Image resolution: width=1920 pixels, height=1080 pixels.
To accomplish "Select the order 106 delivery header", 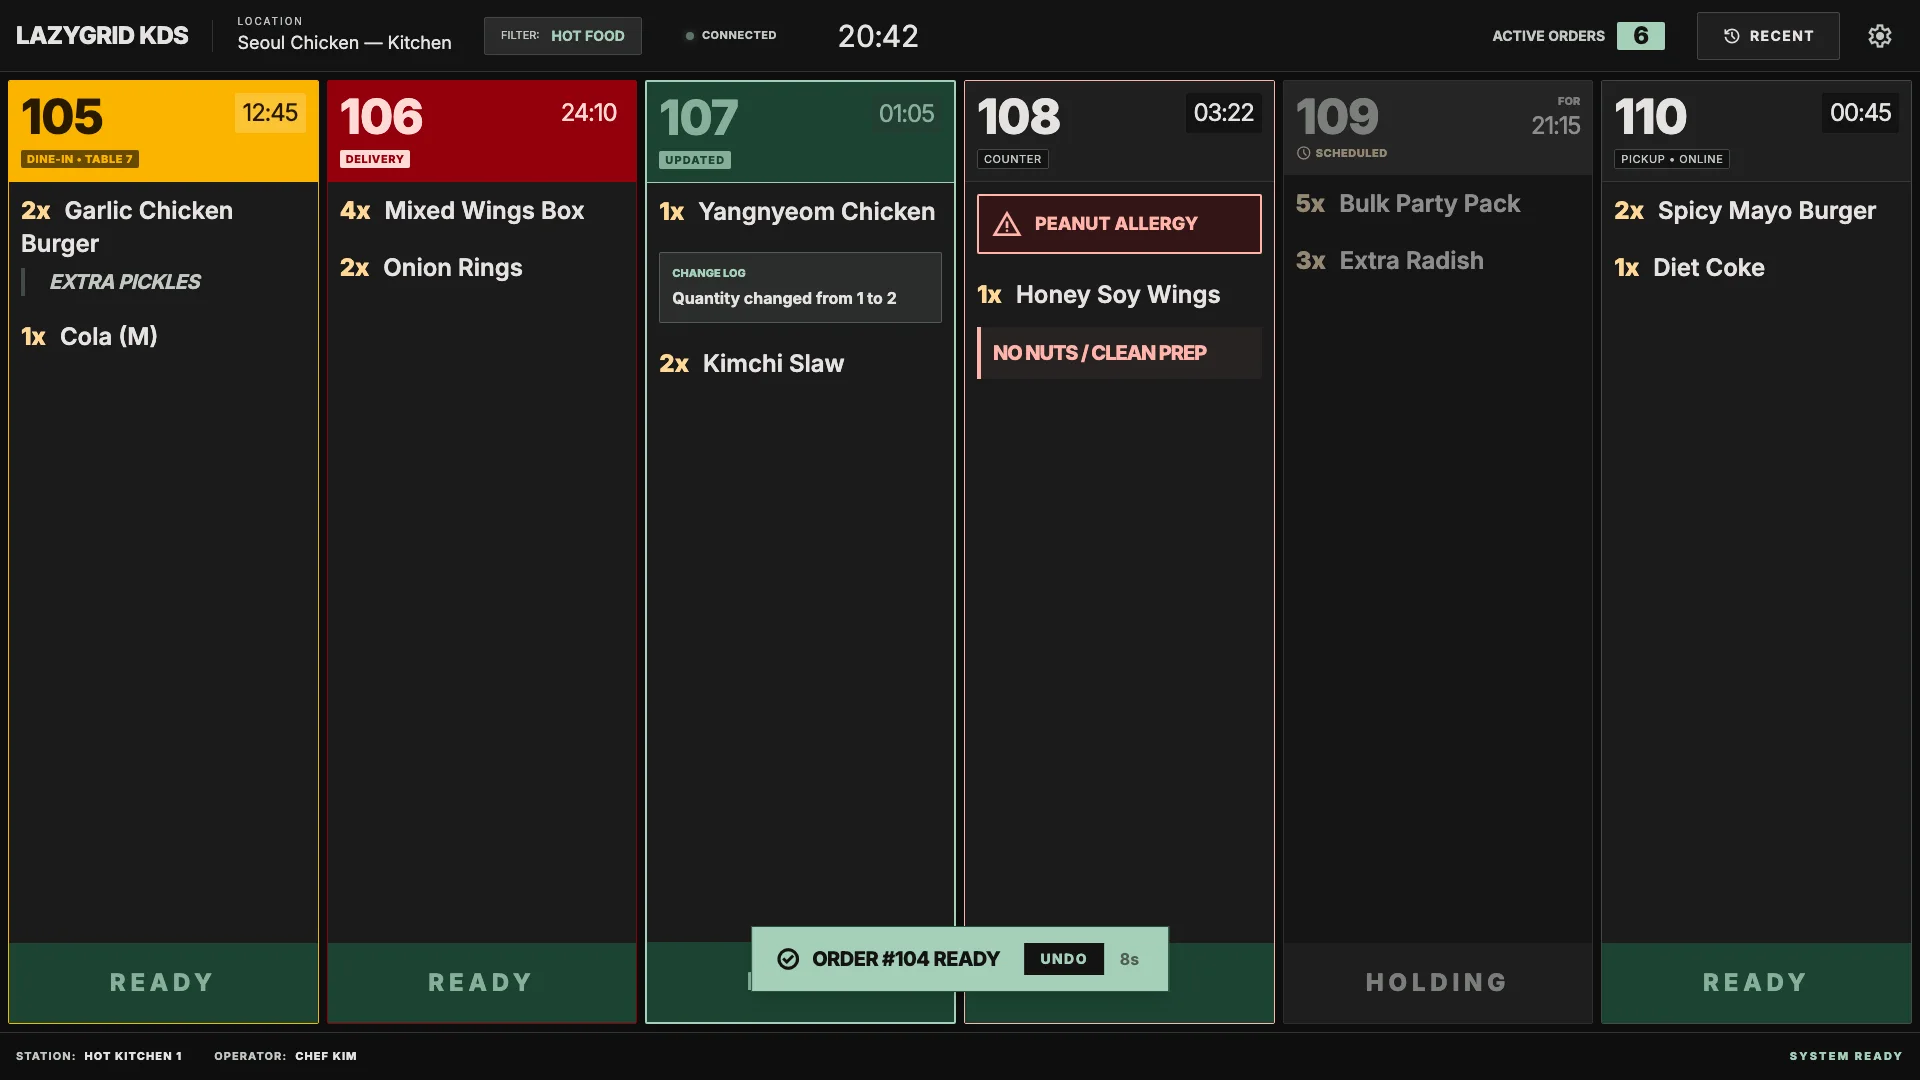I will 481,131.
